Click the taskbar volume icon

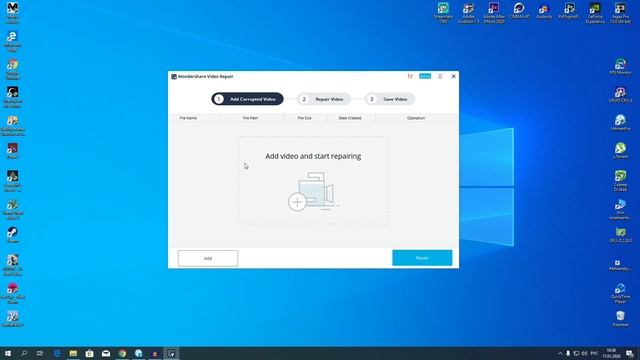(x=584, y=353)
